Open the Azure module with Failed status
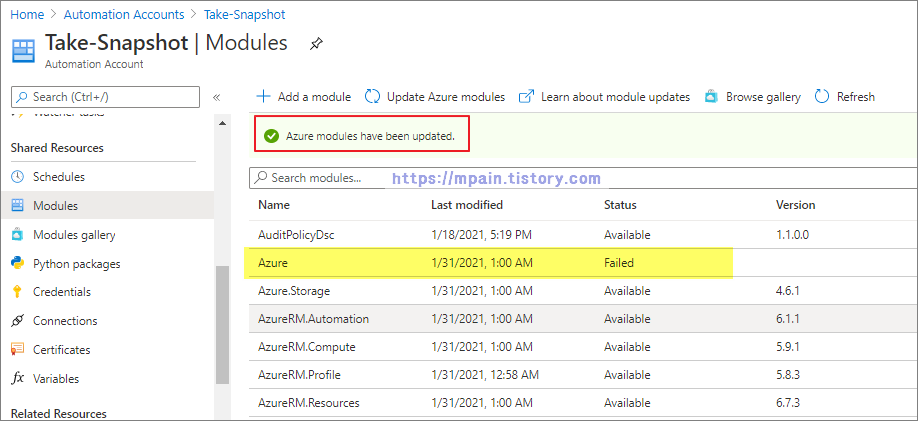Screen dimensions: 918x421 click(x=583, y=263)
